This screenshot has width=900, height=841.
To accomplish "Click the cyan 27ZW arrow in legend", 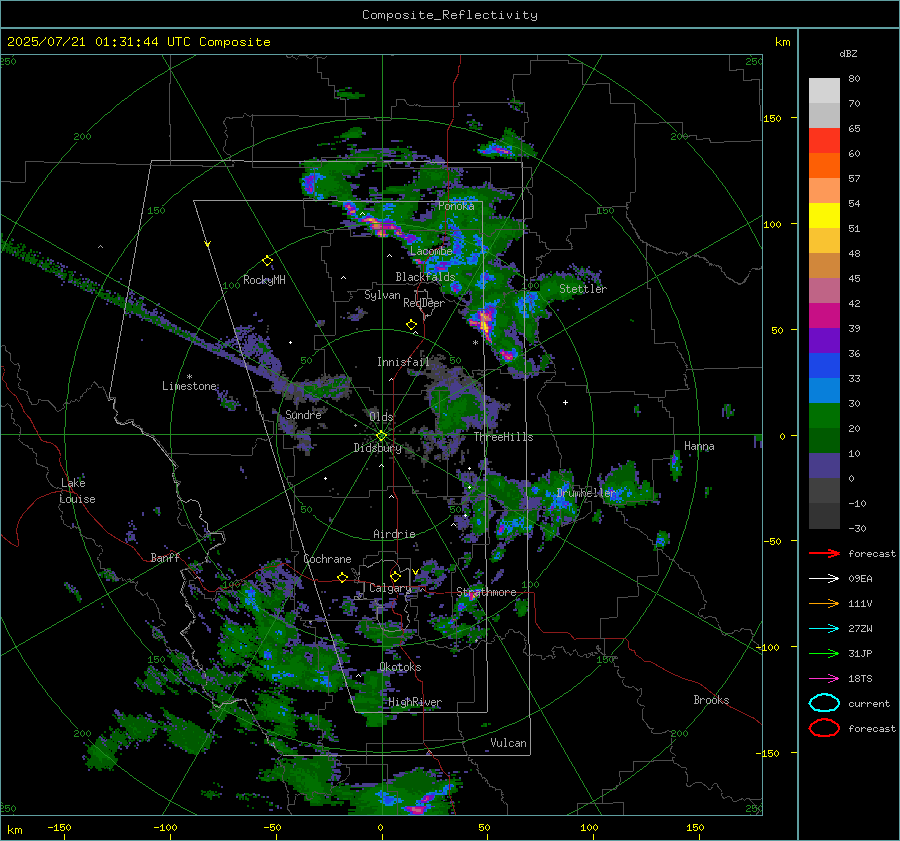I will click(x=824, y=629).
